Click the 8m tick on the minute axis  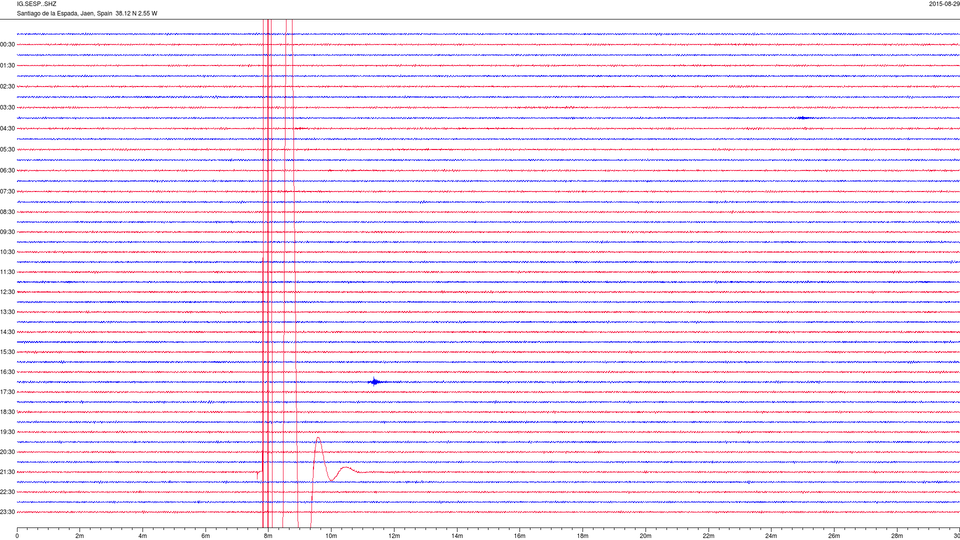coord(268,536)
